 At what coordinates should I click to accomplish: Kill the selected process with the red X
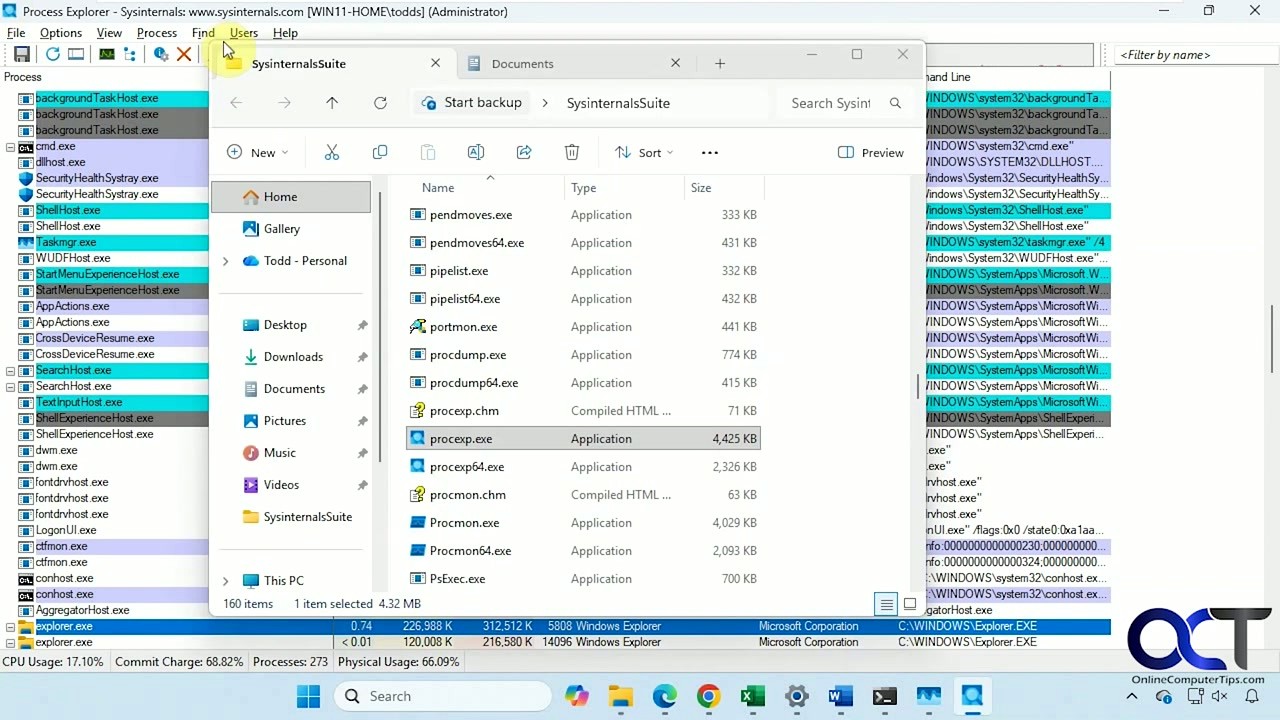pos(184,54)
